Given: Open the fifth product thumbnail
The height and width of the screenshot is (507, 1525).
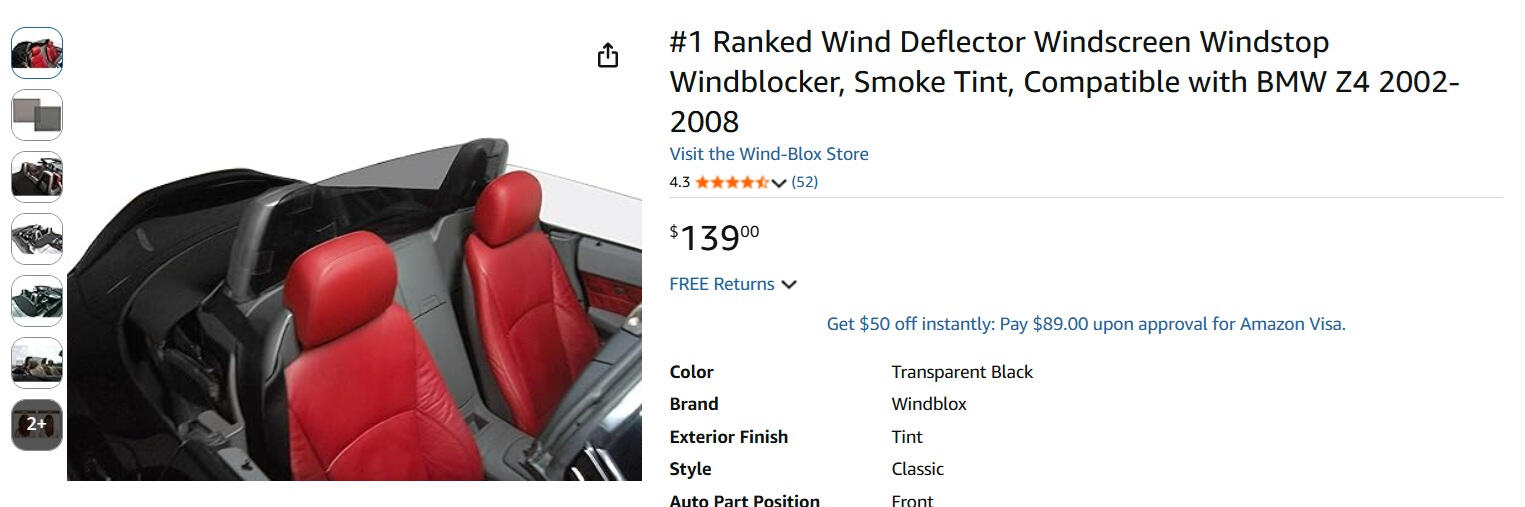Looking at the screenshot, I should click(37, 301).
